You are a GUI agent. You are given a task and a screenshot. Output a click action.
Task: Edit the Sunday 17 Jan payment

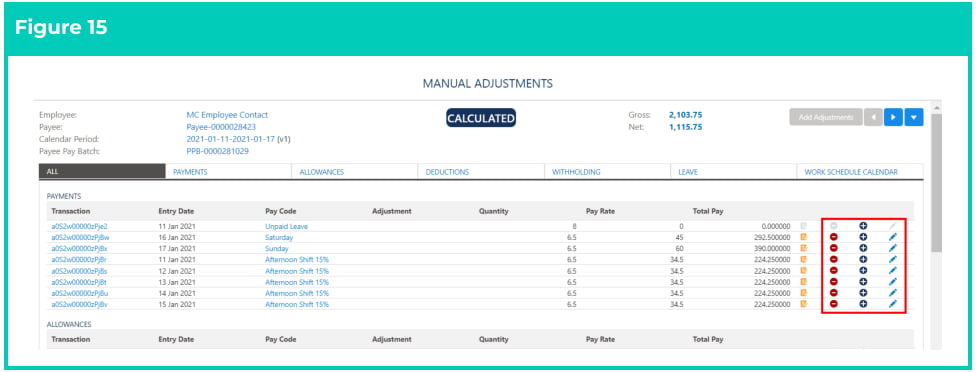pos(893,249)
